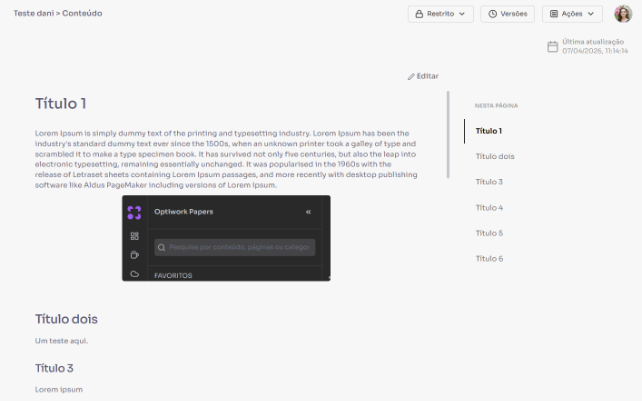Jump to Título 4 in page outline
This screenshot has width=642, height=401.
tap(489, 208)
